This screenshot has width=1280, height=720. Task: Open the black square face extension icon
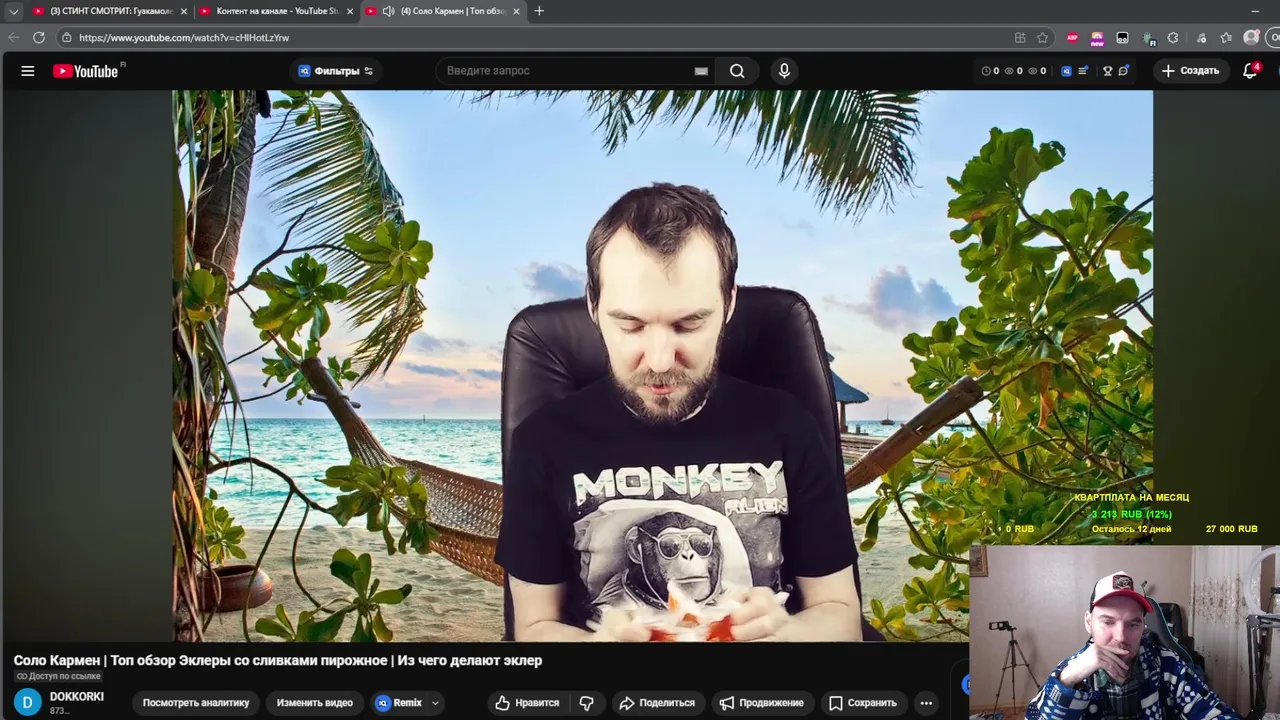pos(1122,37)
